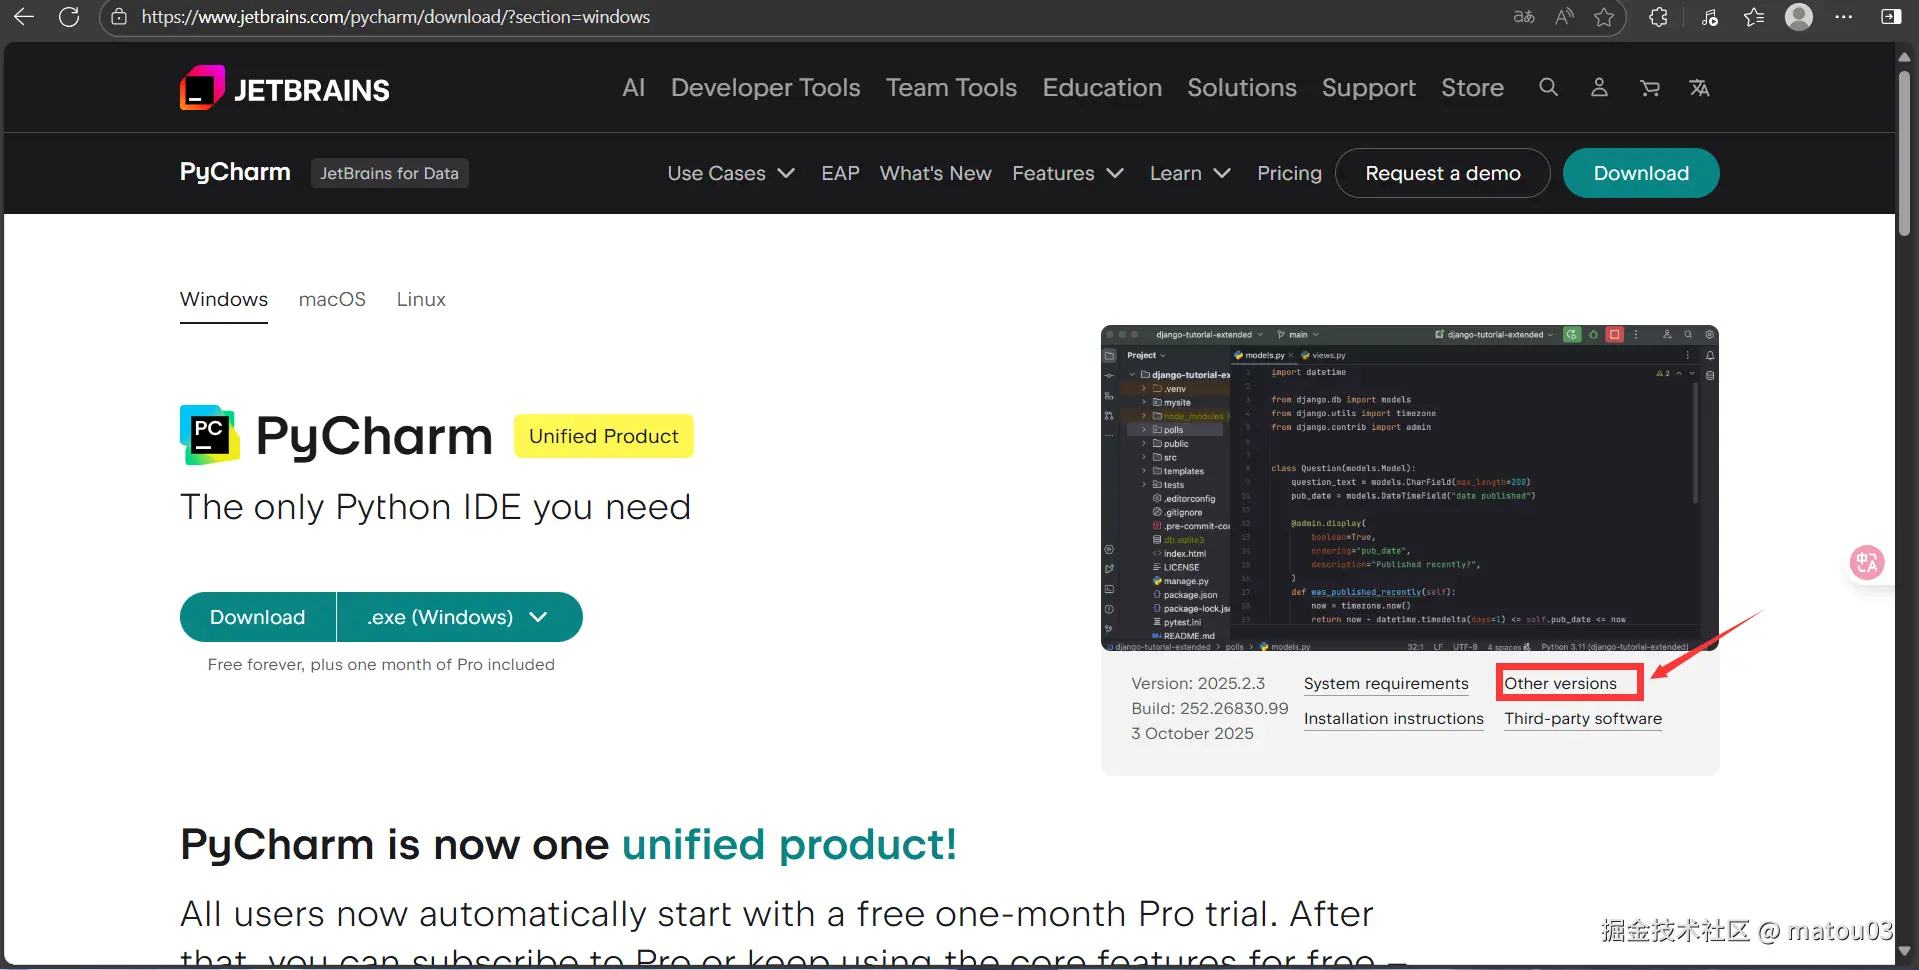Image resolution: width=1919 pixels, height=970 pixels.
Task: Click the Download button in the header
Action: 1641,173
